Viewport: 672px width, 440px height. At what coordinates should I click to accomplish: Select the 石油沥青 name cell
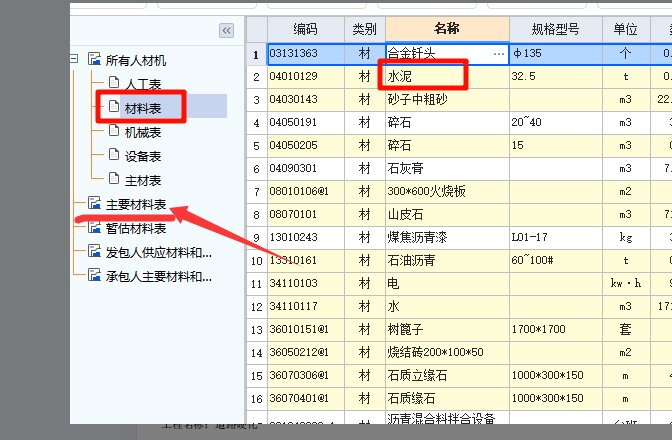447,260
